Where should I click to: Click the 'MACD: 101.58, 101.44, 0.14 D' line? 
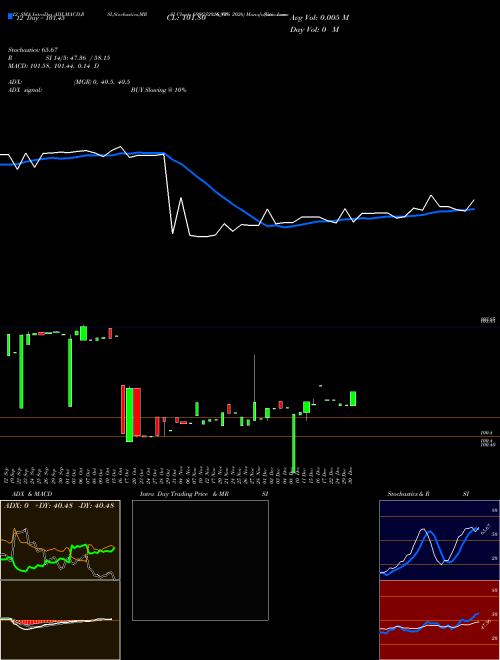[54, 66]
